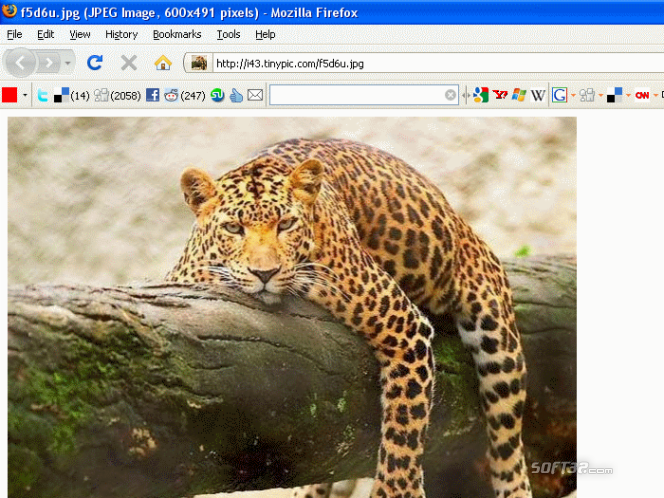Viewport: 664px width, 498px height.
Task: Click the Digg icon showing (2058)
Action: (x=117, y=95)
